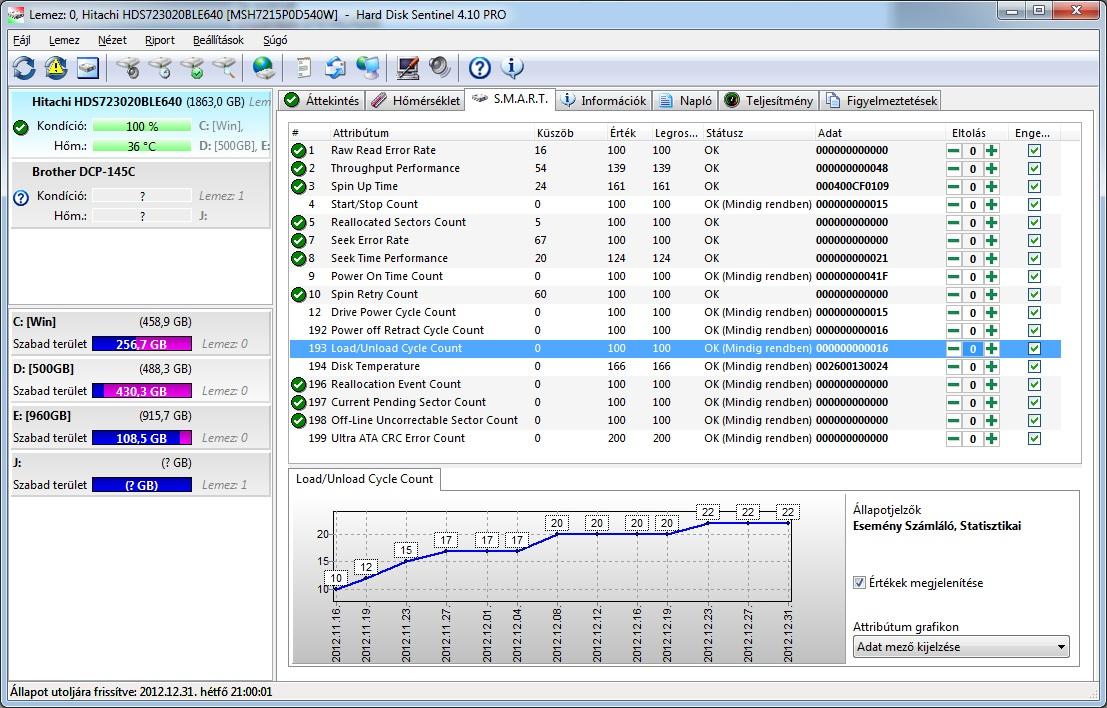Click the envelope with blue arrows icon
Image resolution: width=1107 pixels, height=708 pixels.
336,68
